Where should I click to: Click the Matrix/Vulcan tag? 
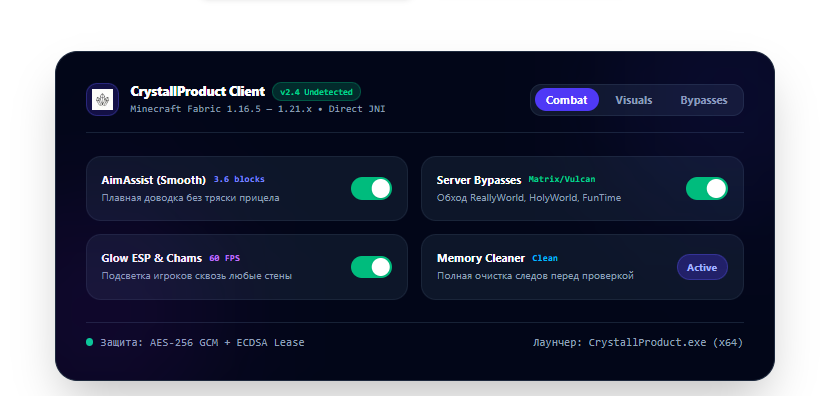pyautogui.click(x=562, y=180)
